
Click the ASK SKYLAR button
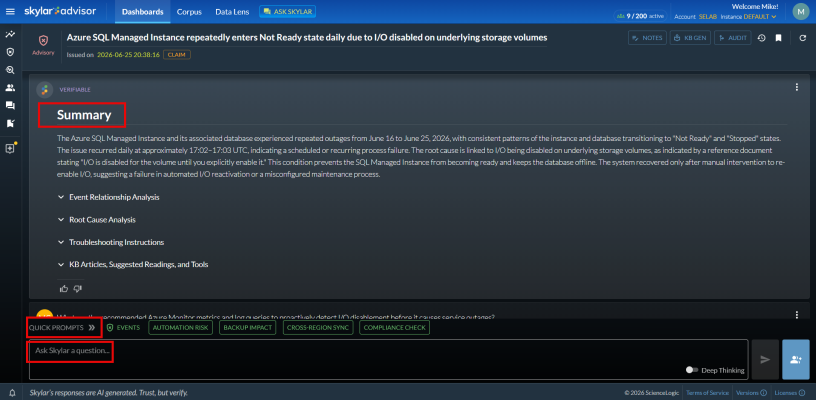(x=287, y=11)
